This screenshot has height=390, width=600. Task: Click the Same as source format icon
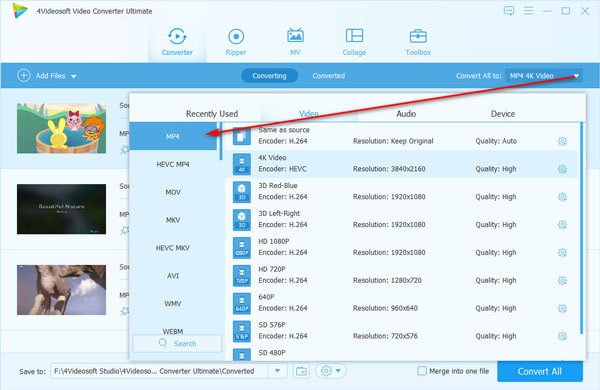click(x=242, y=136)
